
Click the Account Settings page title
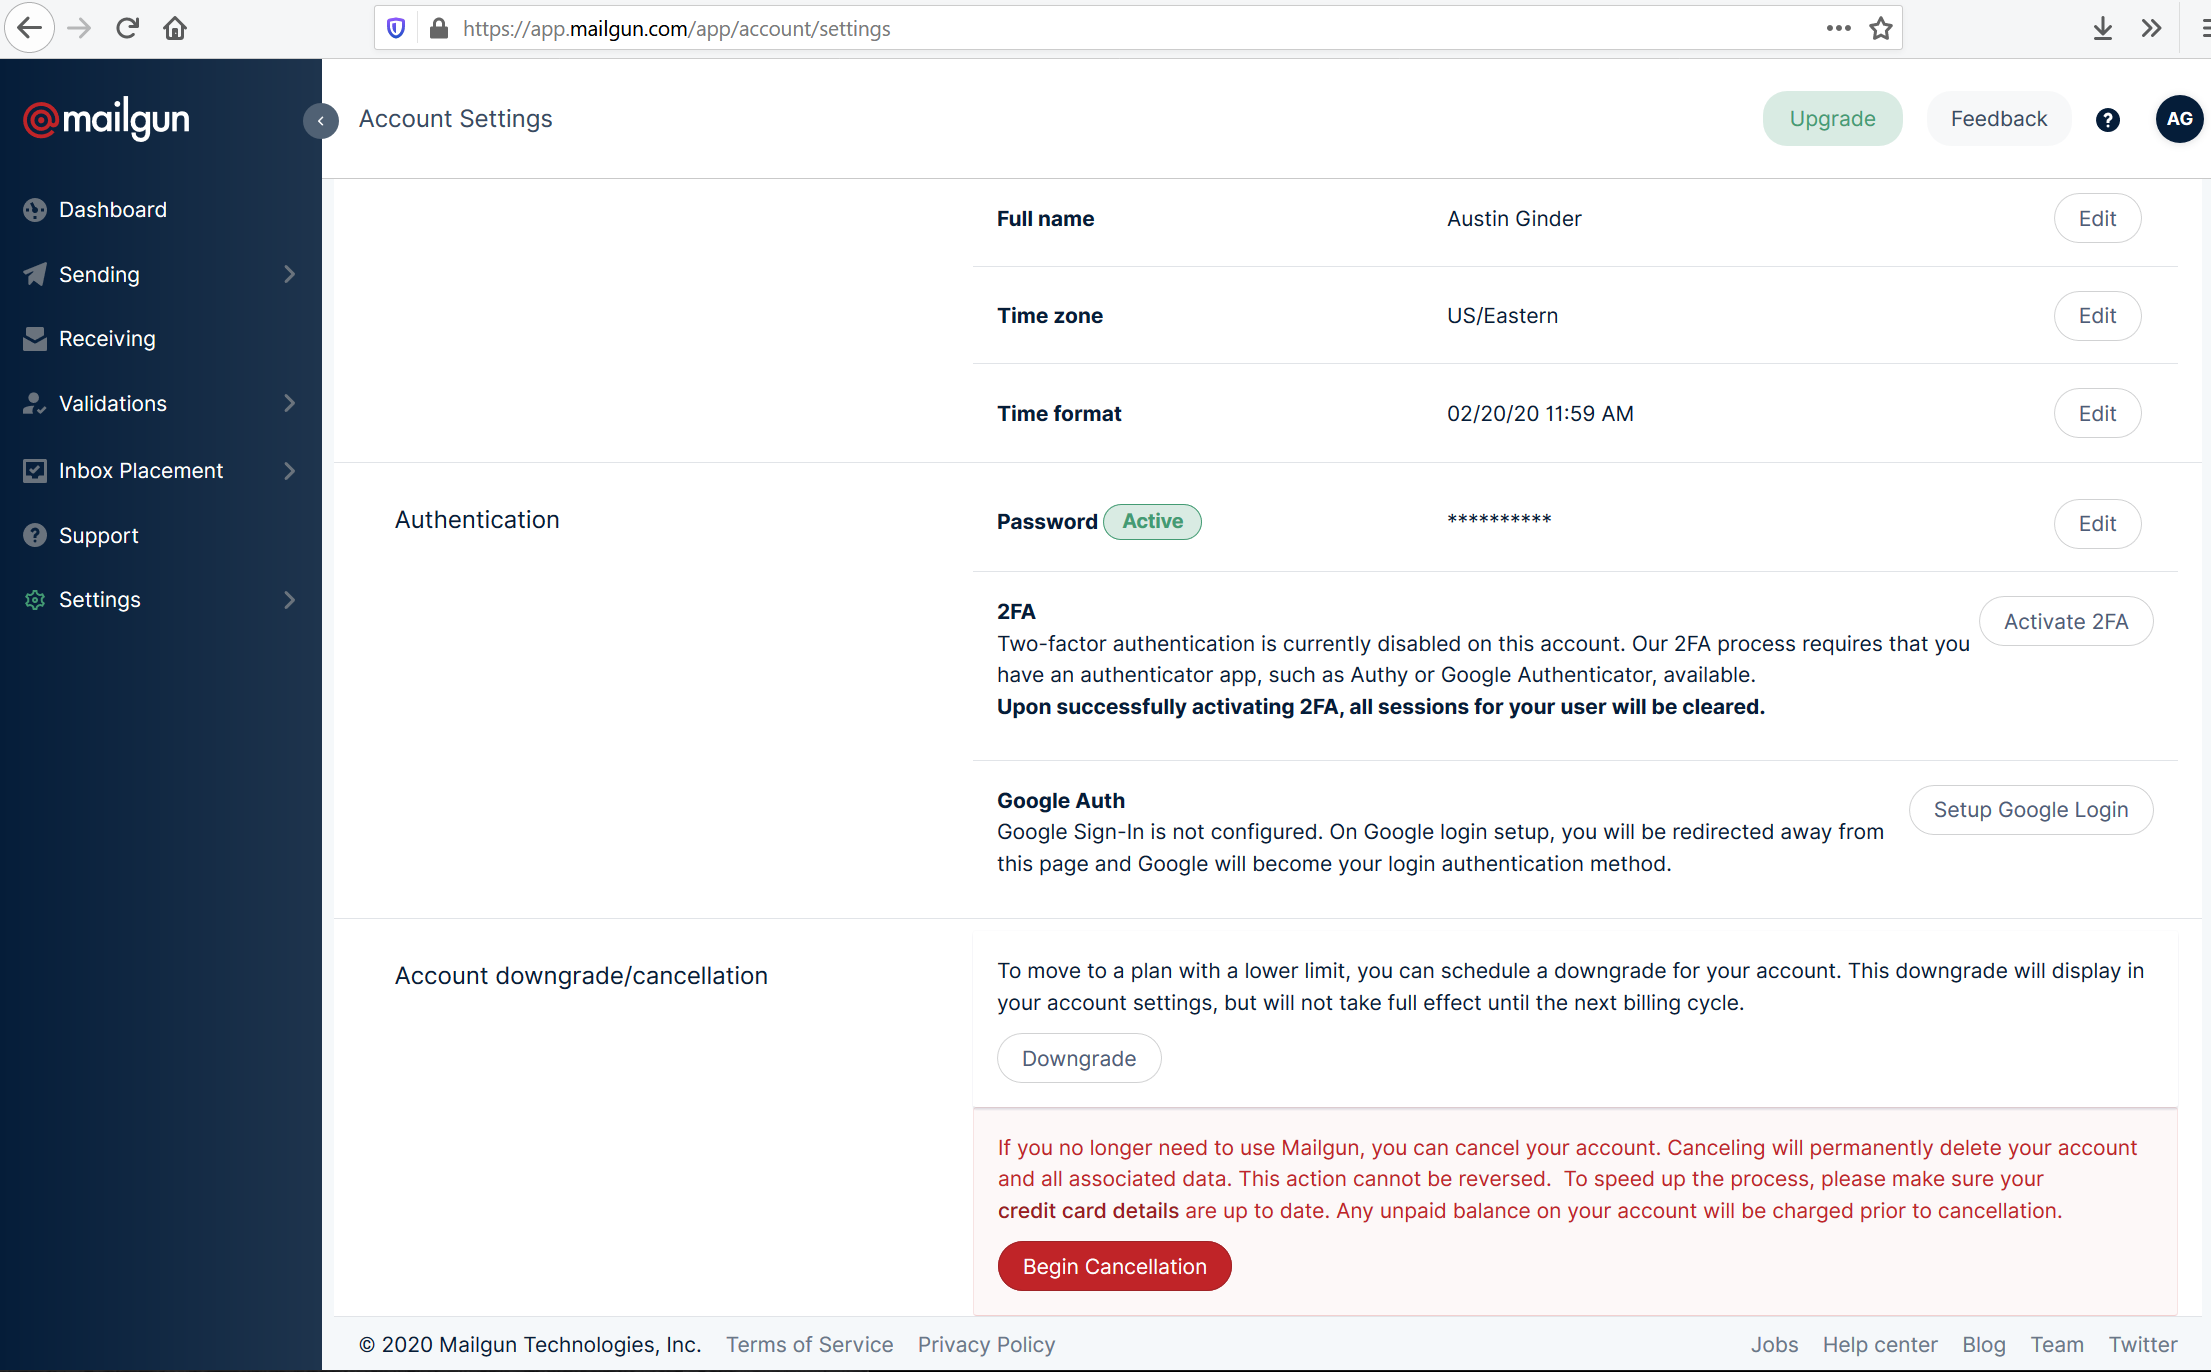455,119
